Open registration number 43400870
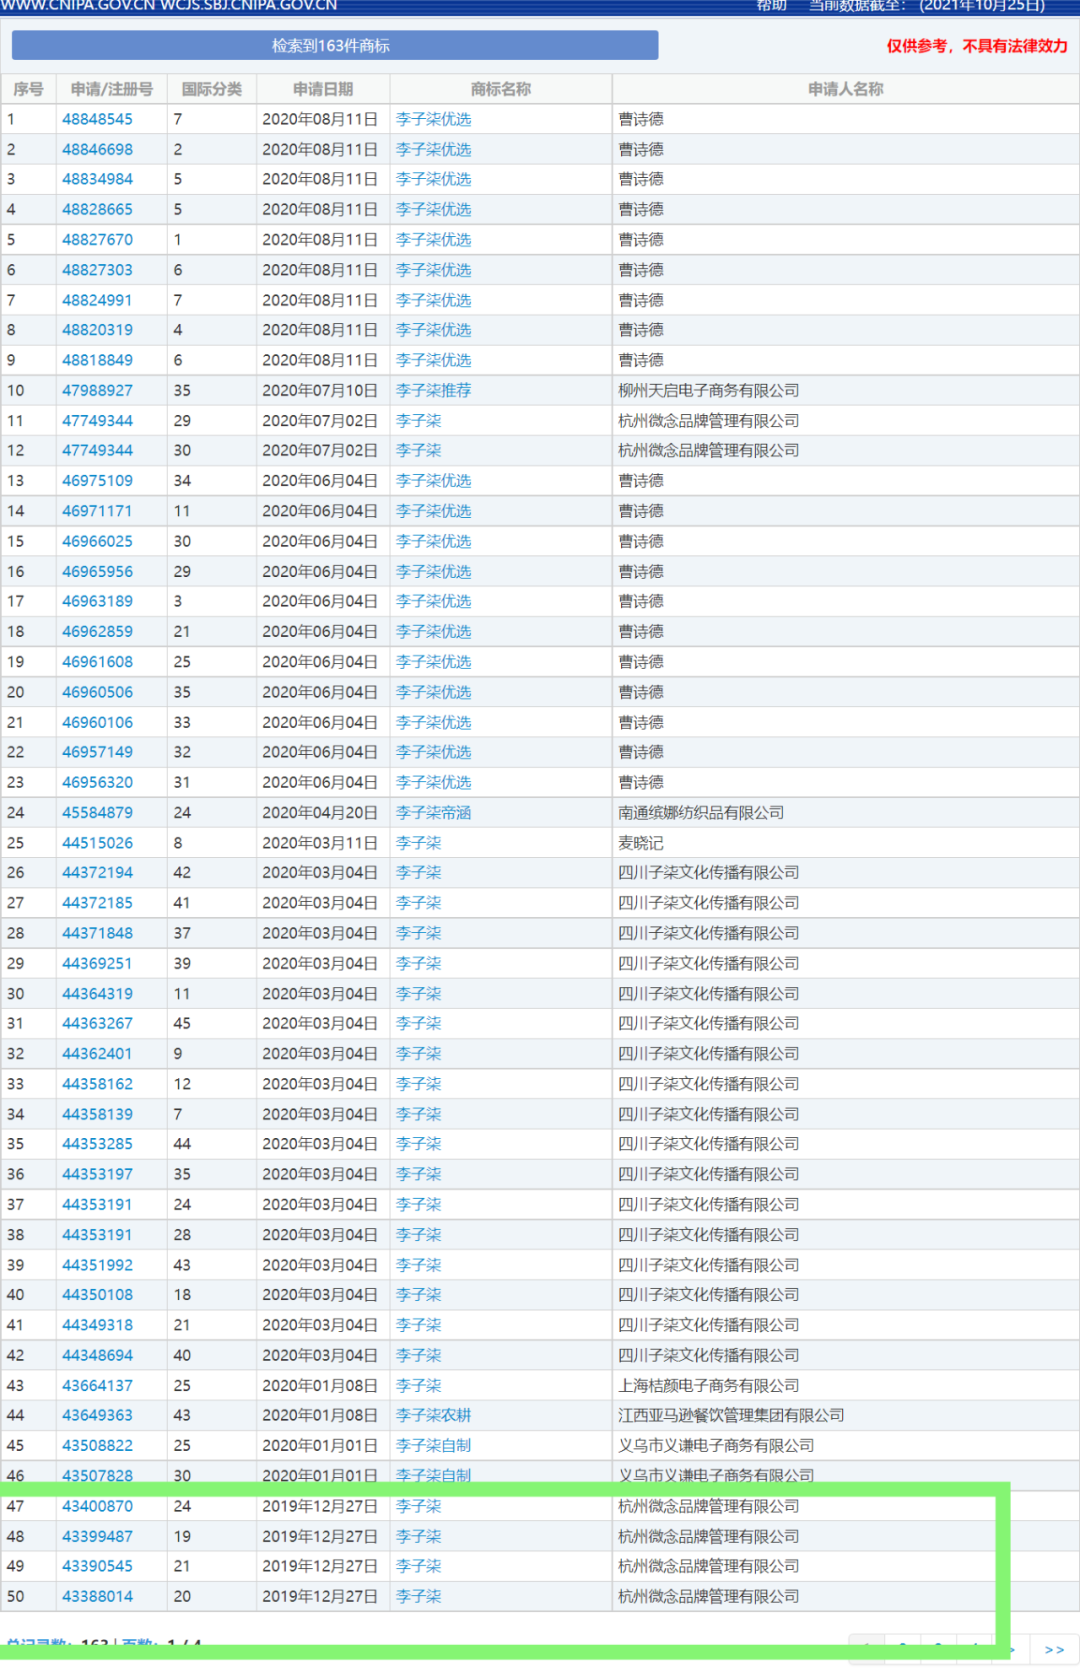 coord(97,1506)
